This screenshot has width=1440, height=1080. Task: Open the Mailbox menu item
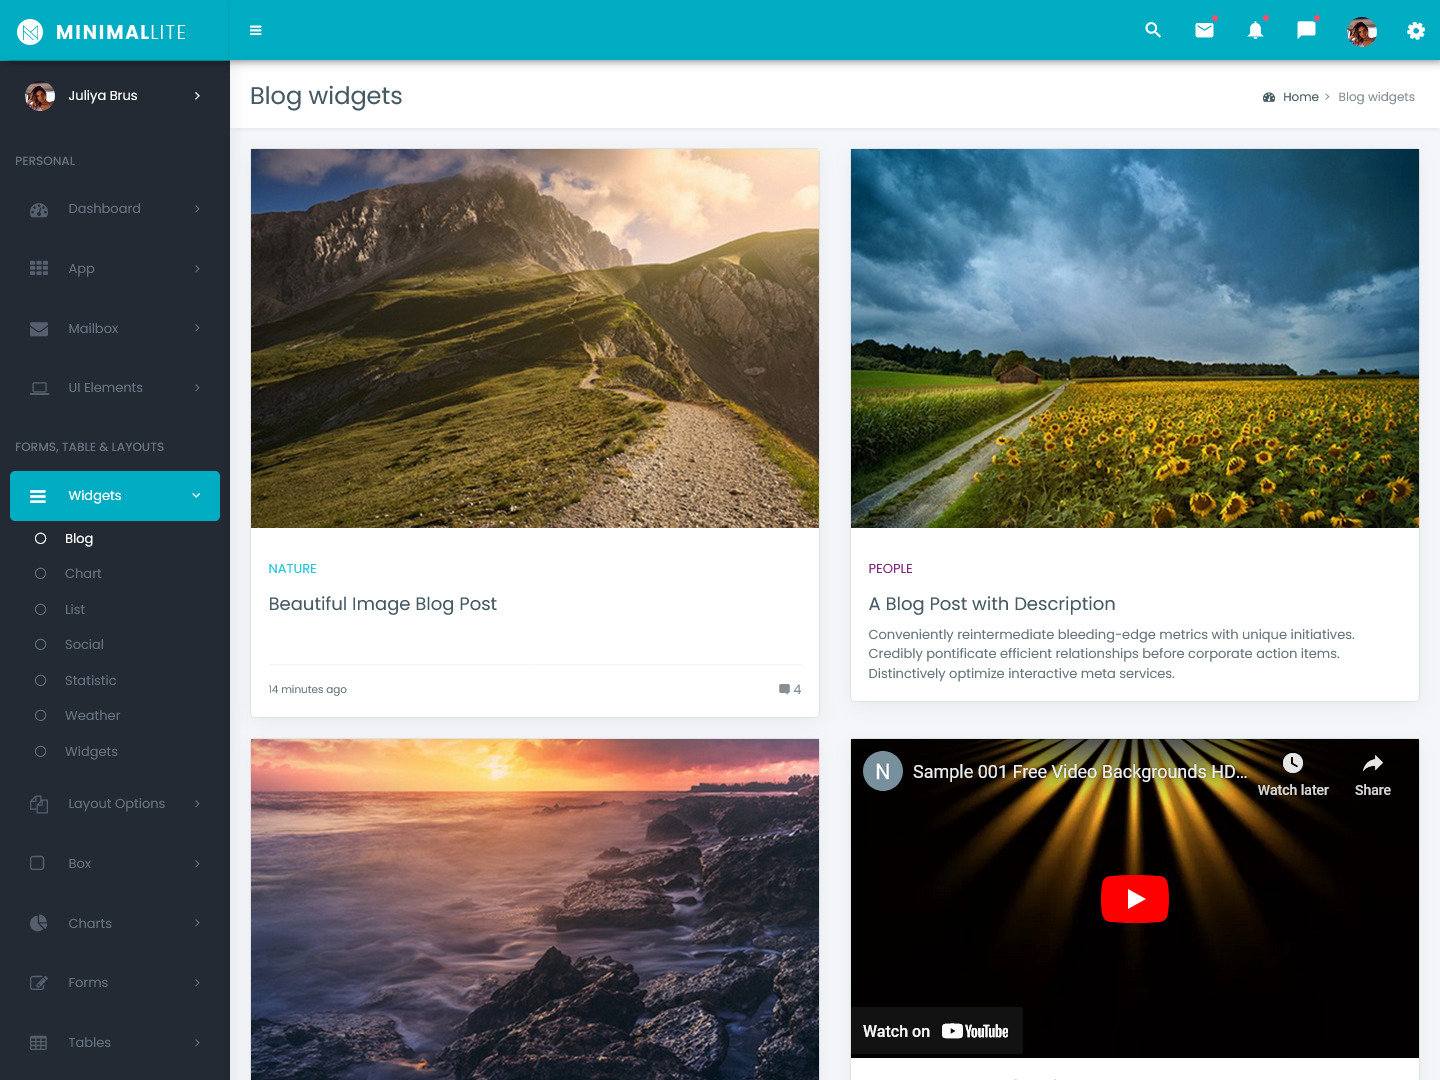[x=115, y=329]
